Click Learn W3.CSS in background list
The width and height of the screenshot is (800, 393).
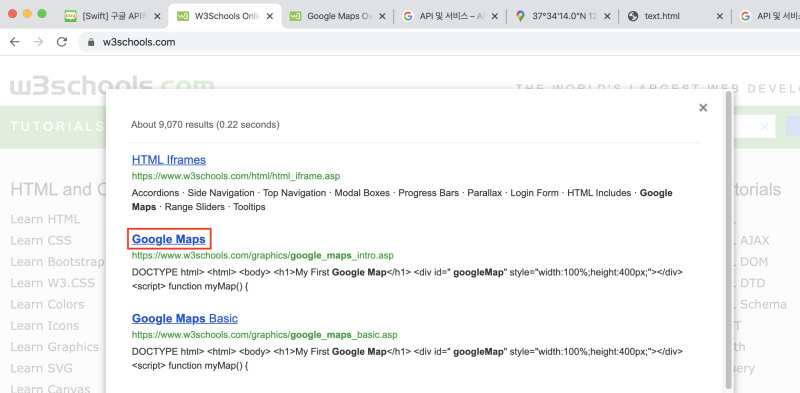pos(53,283)
